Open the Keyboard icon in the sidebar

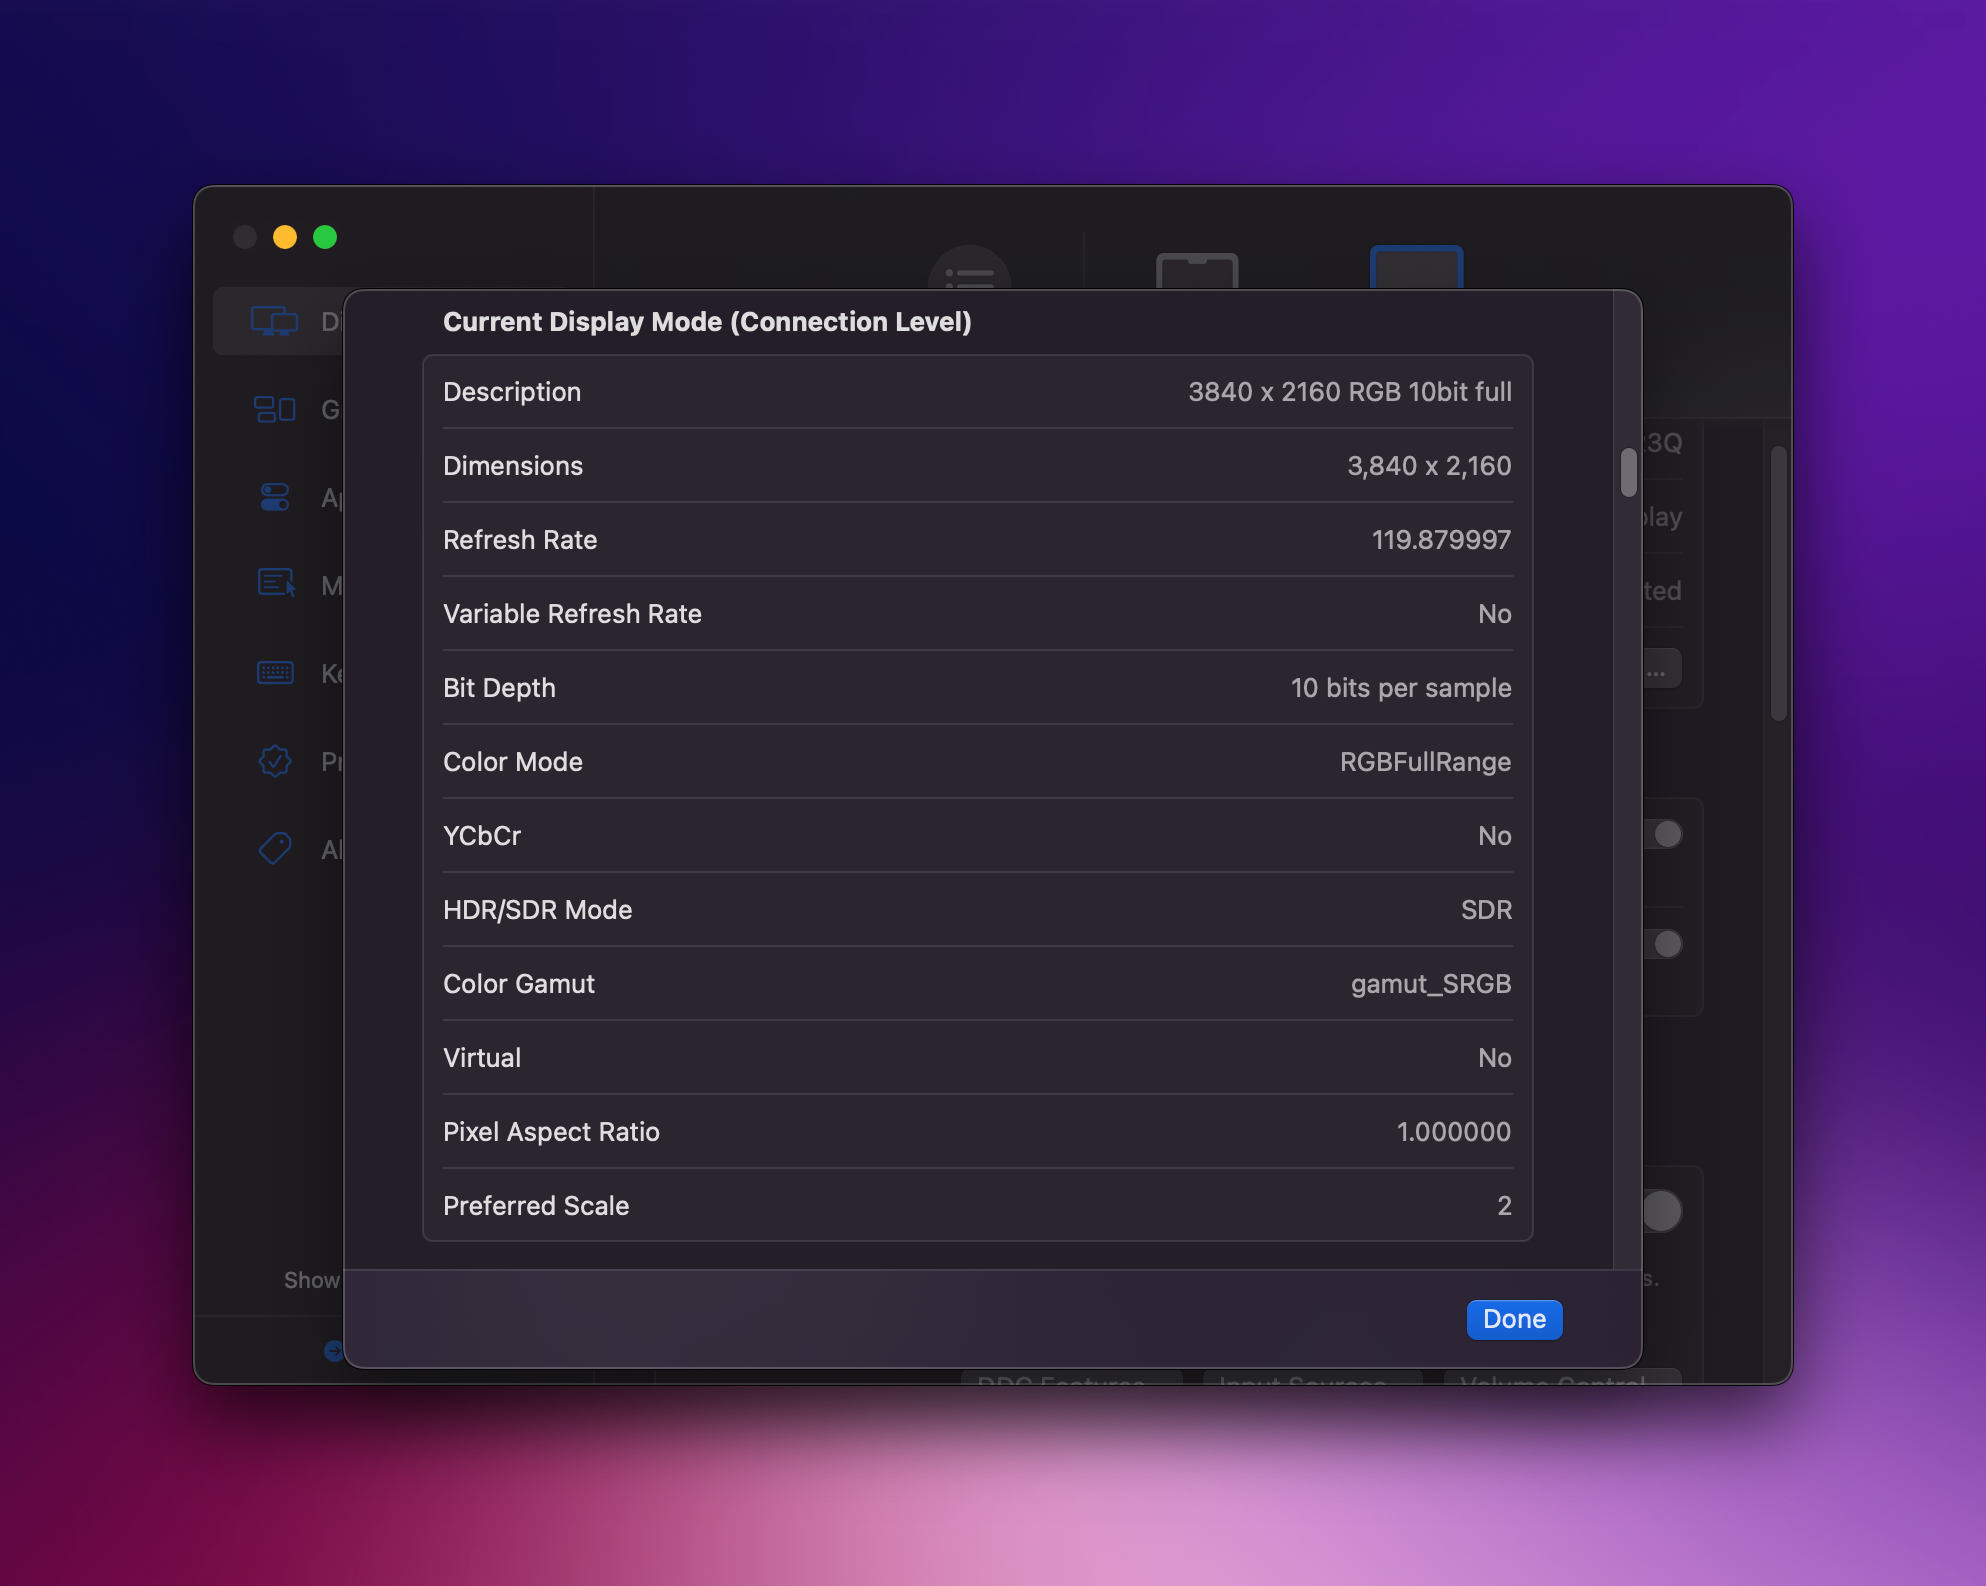coord(275,672)
